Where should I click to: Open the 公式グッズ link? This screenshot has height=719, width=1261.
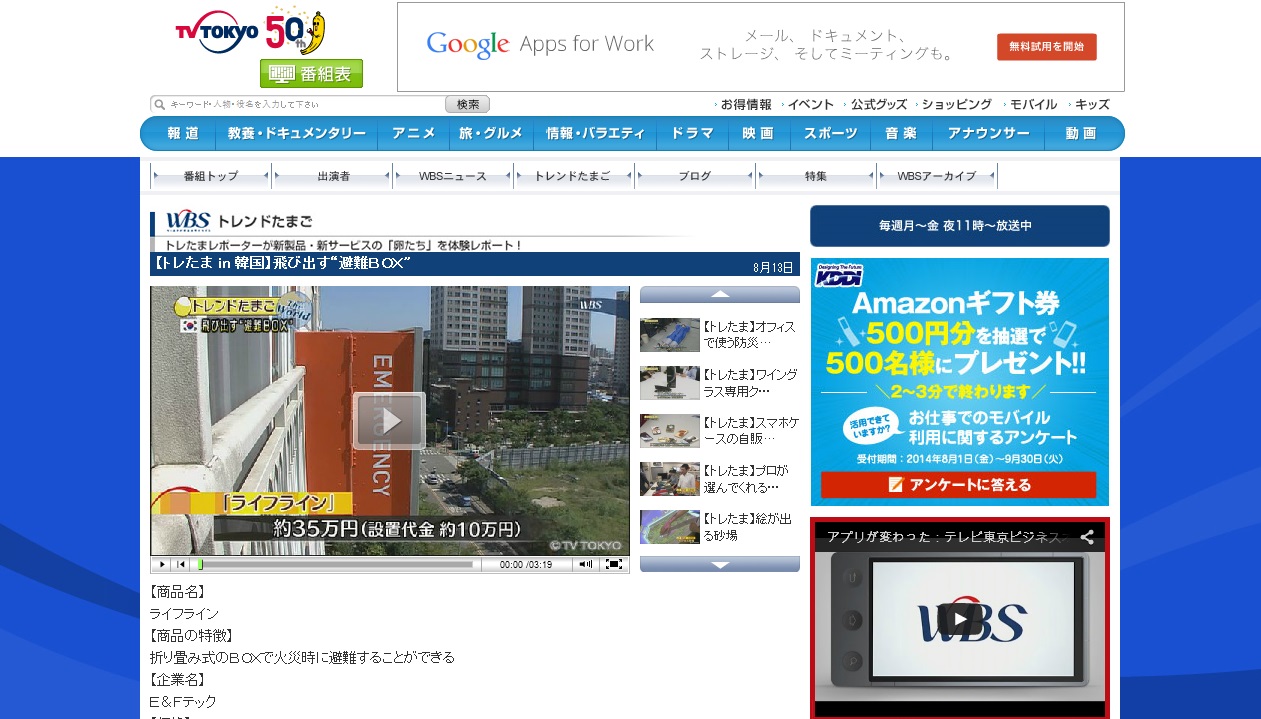878,104
